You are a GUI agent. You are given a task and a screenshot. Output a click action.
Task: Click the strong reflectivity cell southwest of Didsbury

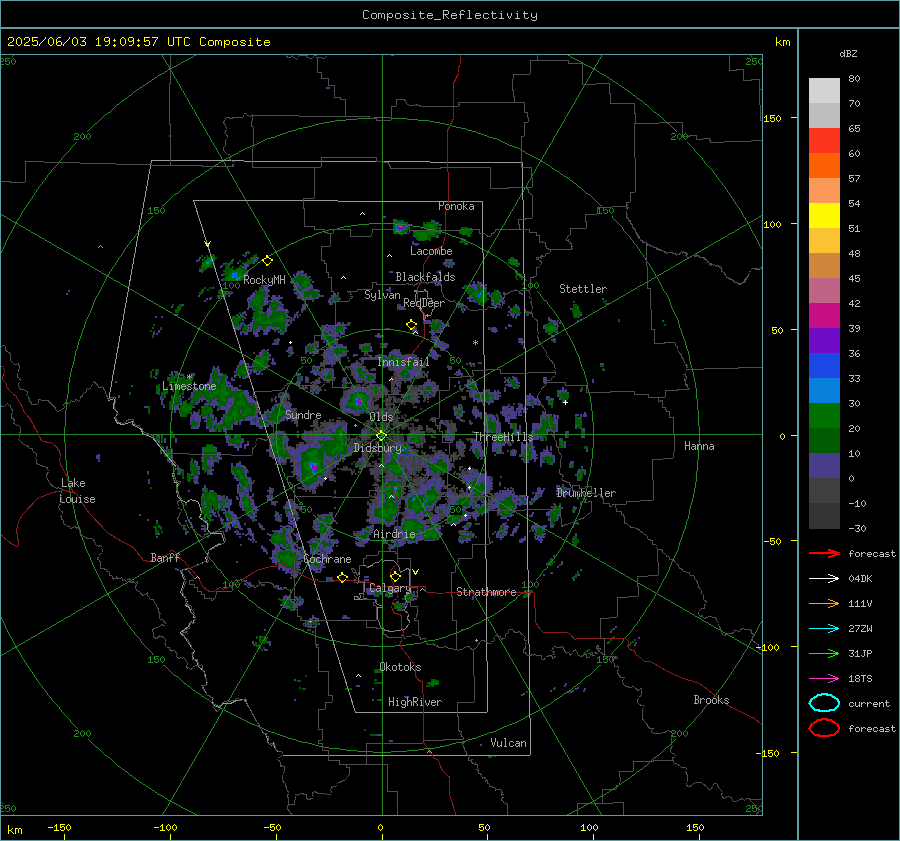(313, 467)
